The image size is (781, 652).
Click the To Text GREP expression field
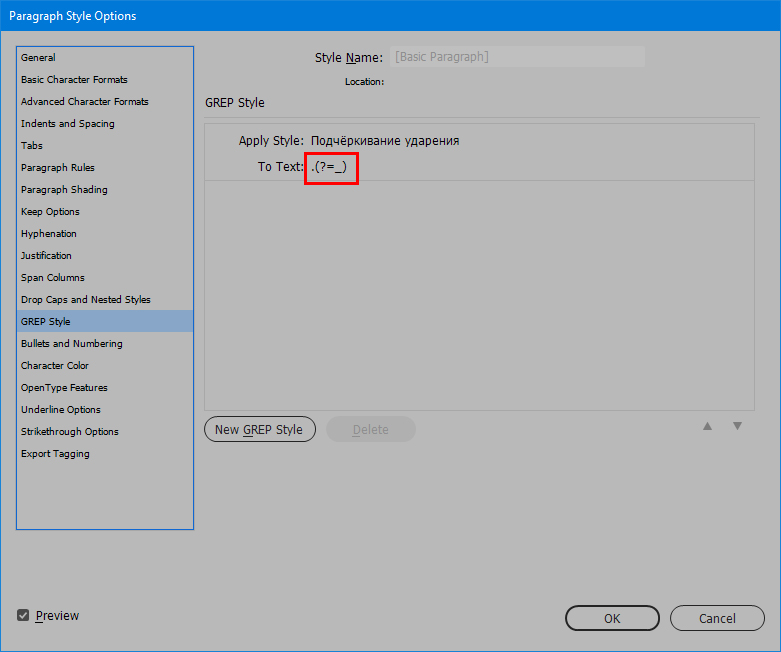coord(331,168)
